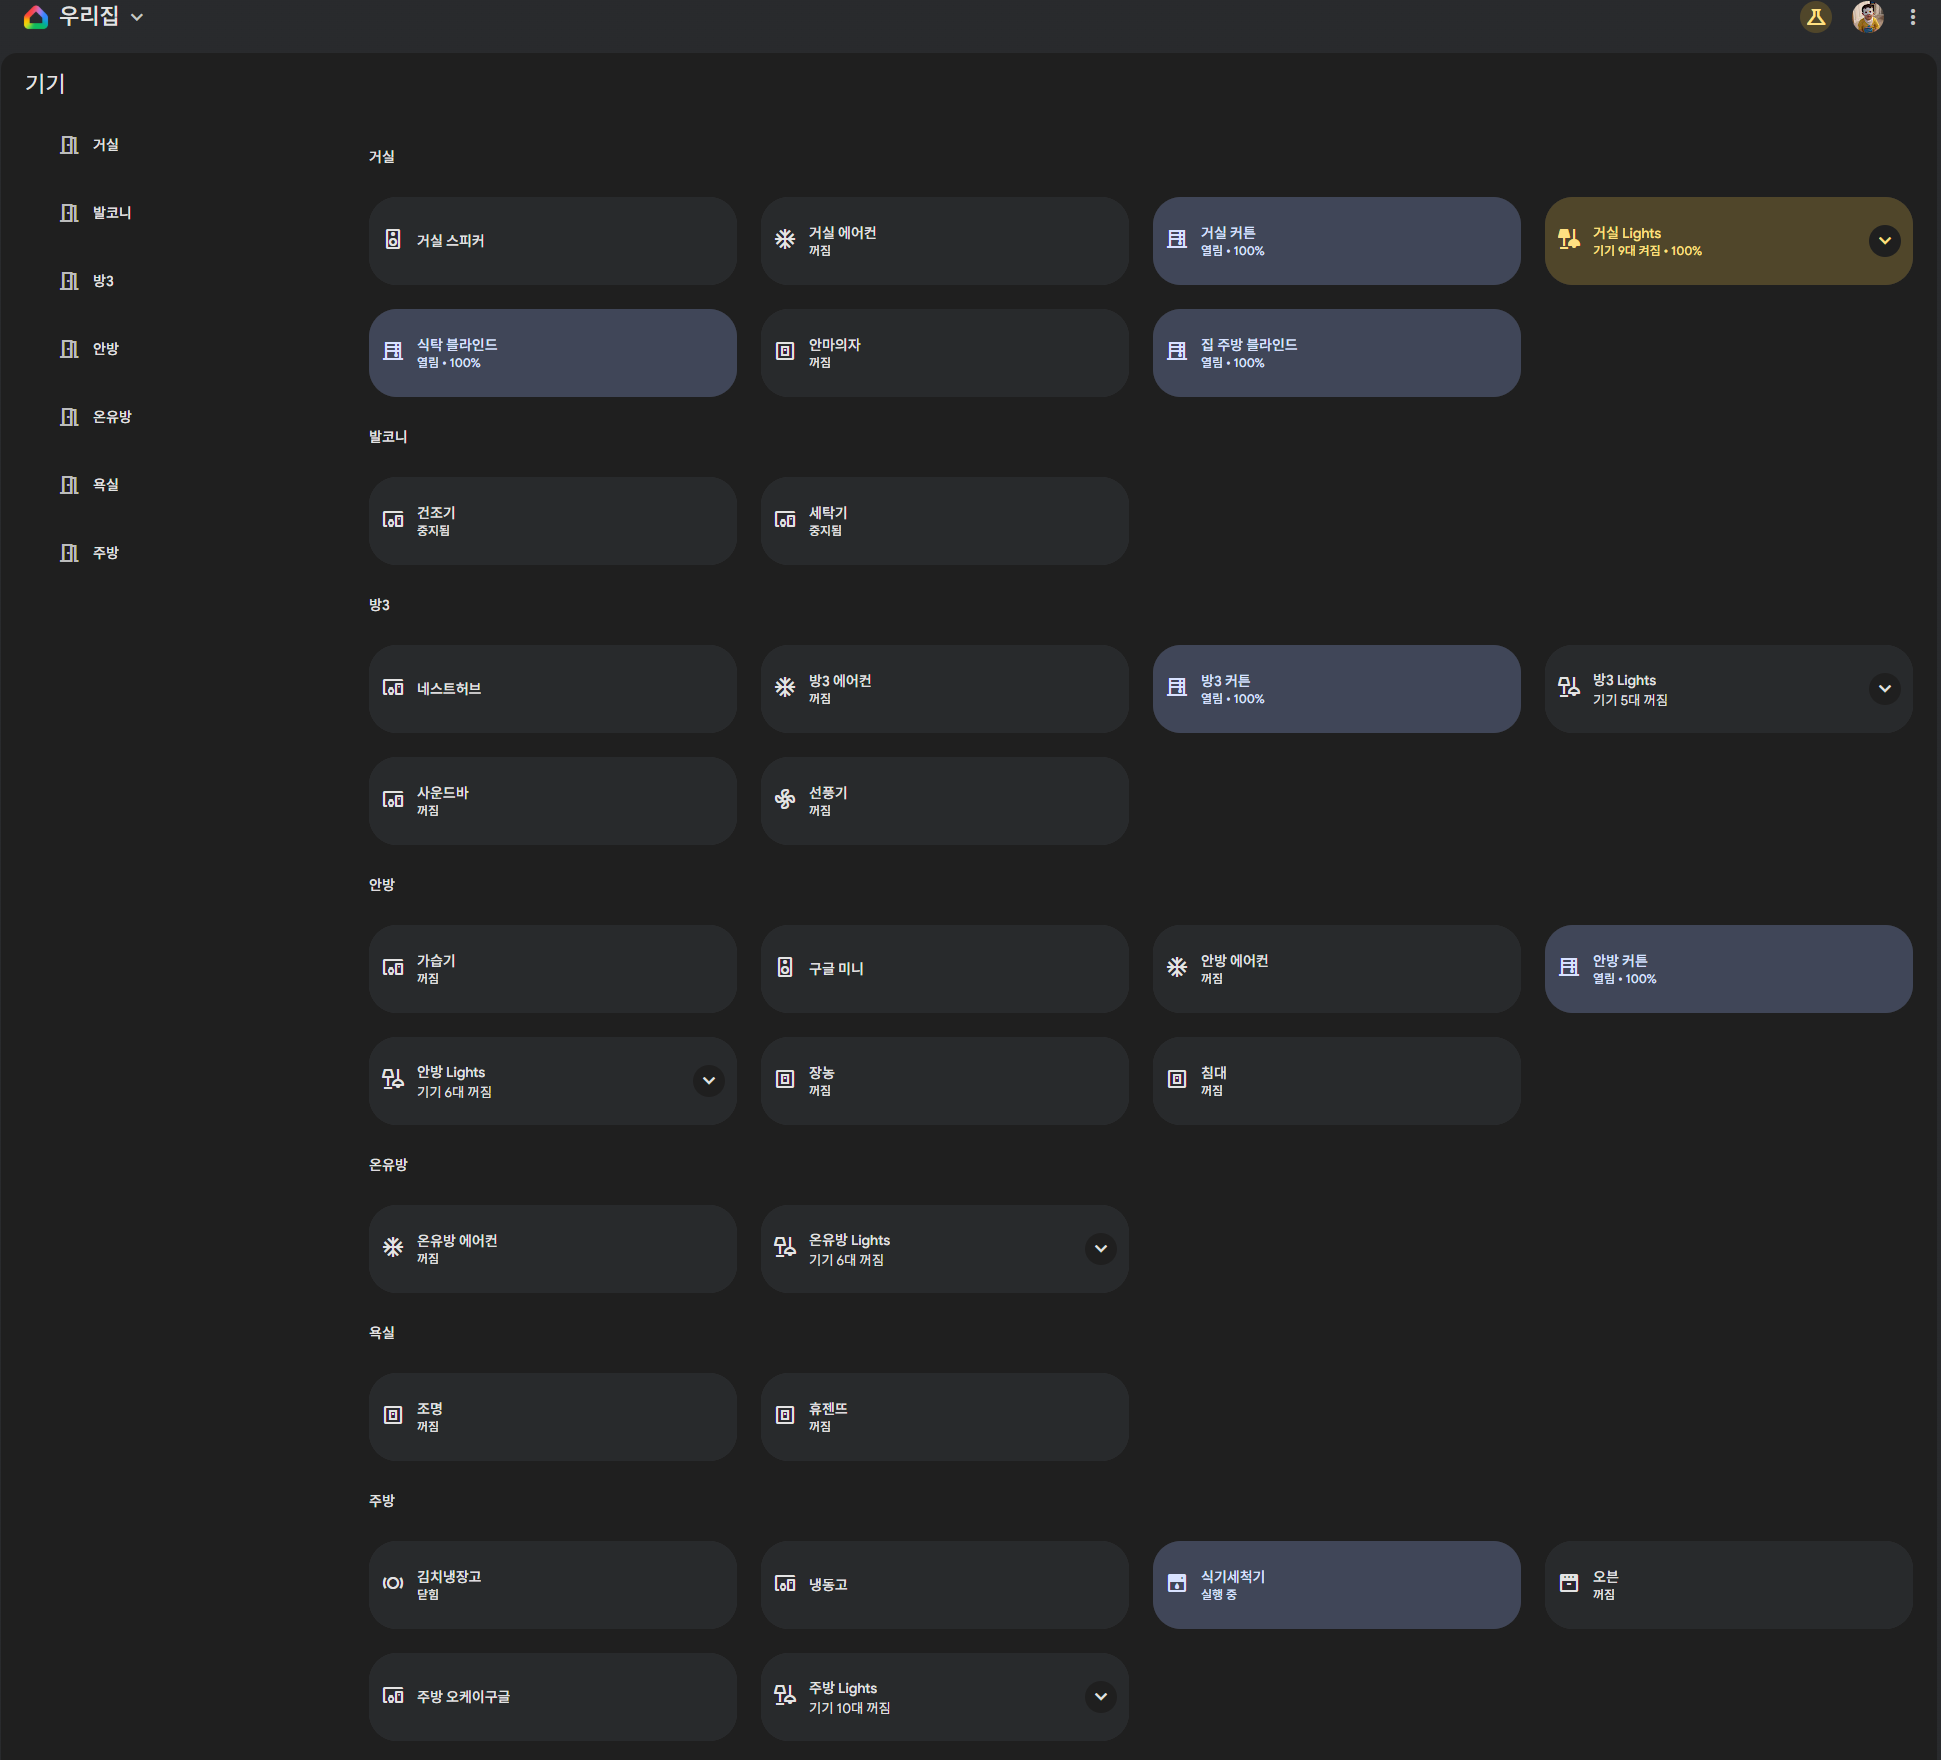The width and height of the screenshot is (1941, 1760).
Task: Open the experiments flask icon
Action: [1815, 17]
